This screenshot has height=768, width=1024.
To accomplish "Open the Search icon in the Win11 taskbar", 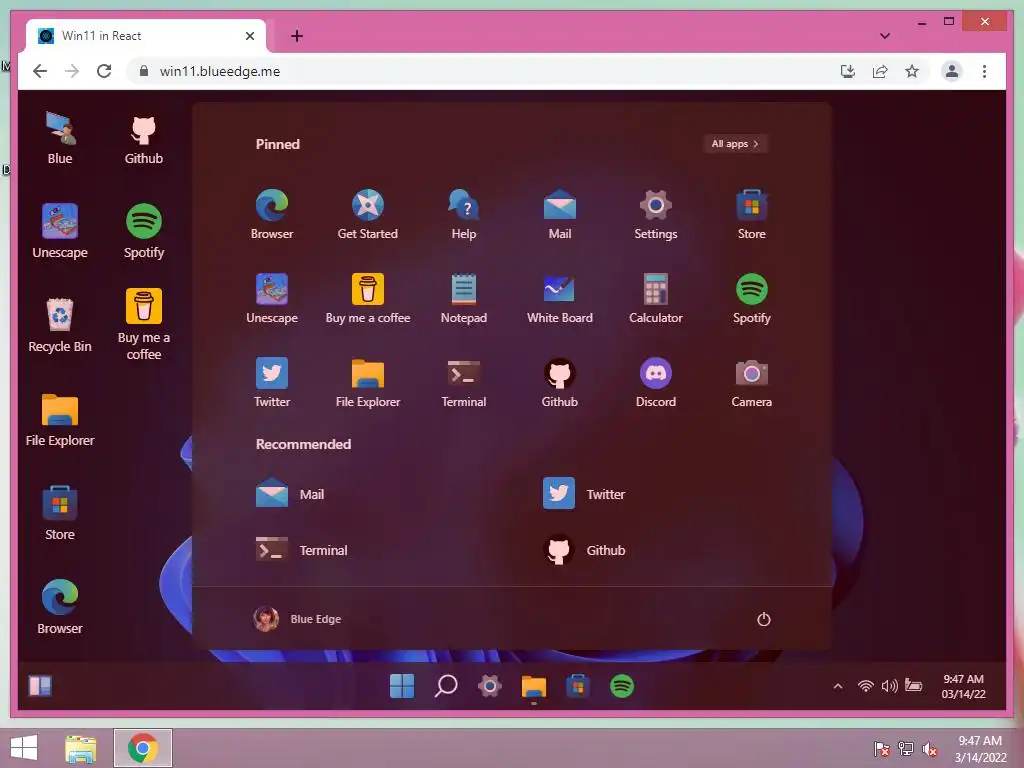I will [446, 686].
